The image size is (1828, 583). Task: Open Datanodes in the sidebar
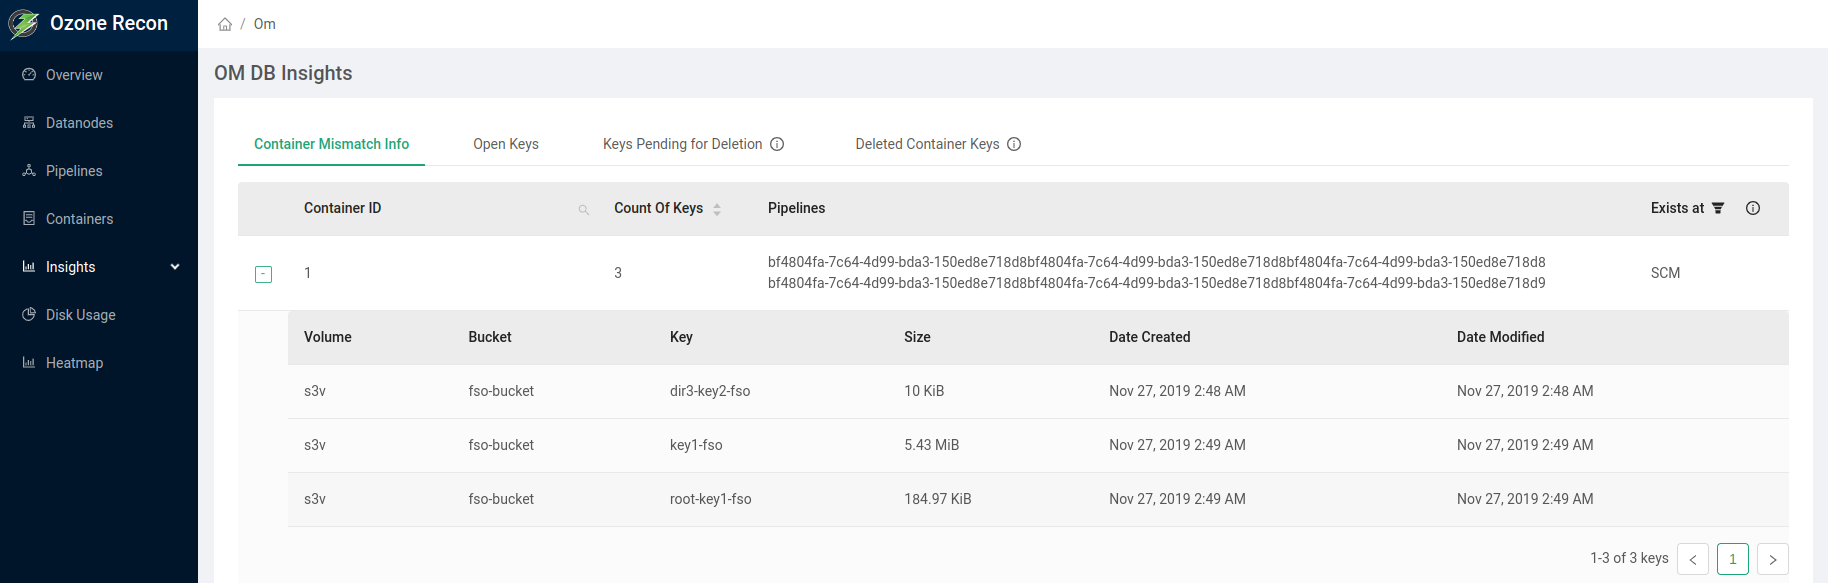tap(79, 123)
